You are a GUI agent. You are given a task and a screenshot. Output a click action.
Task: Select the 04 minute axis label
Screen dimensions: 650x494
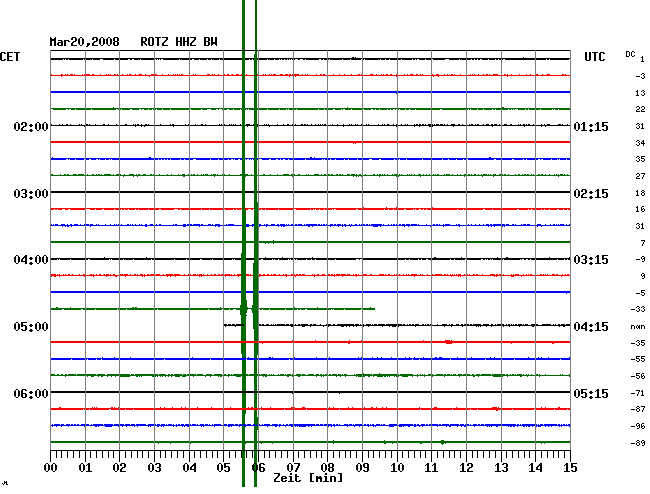[x=189, y=468]
